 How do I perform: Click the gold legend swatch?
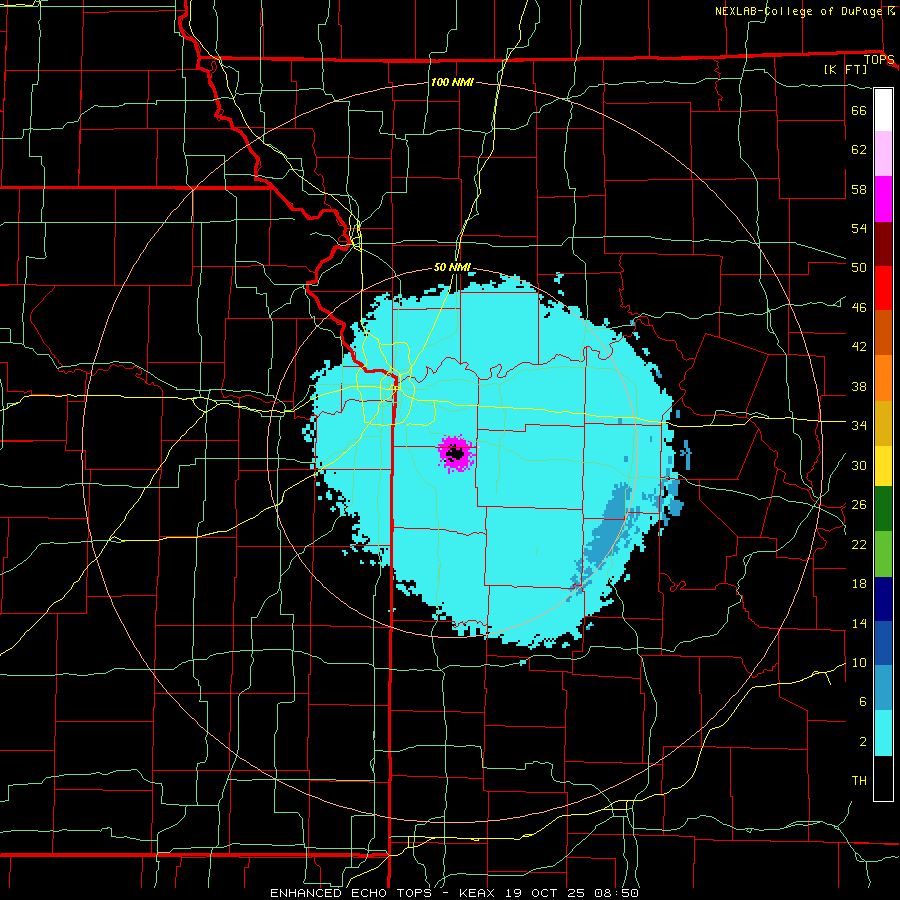pyautogui.click(x=883, y=423)
